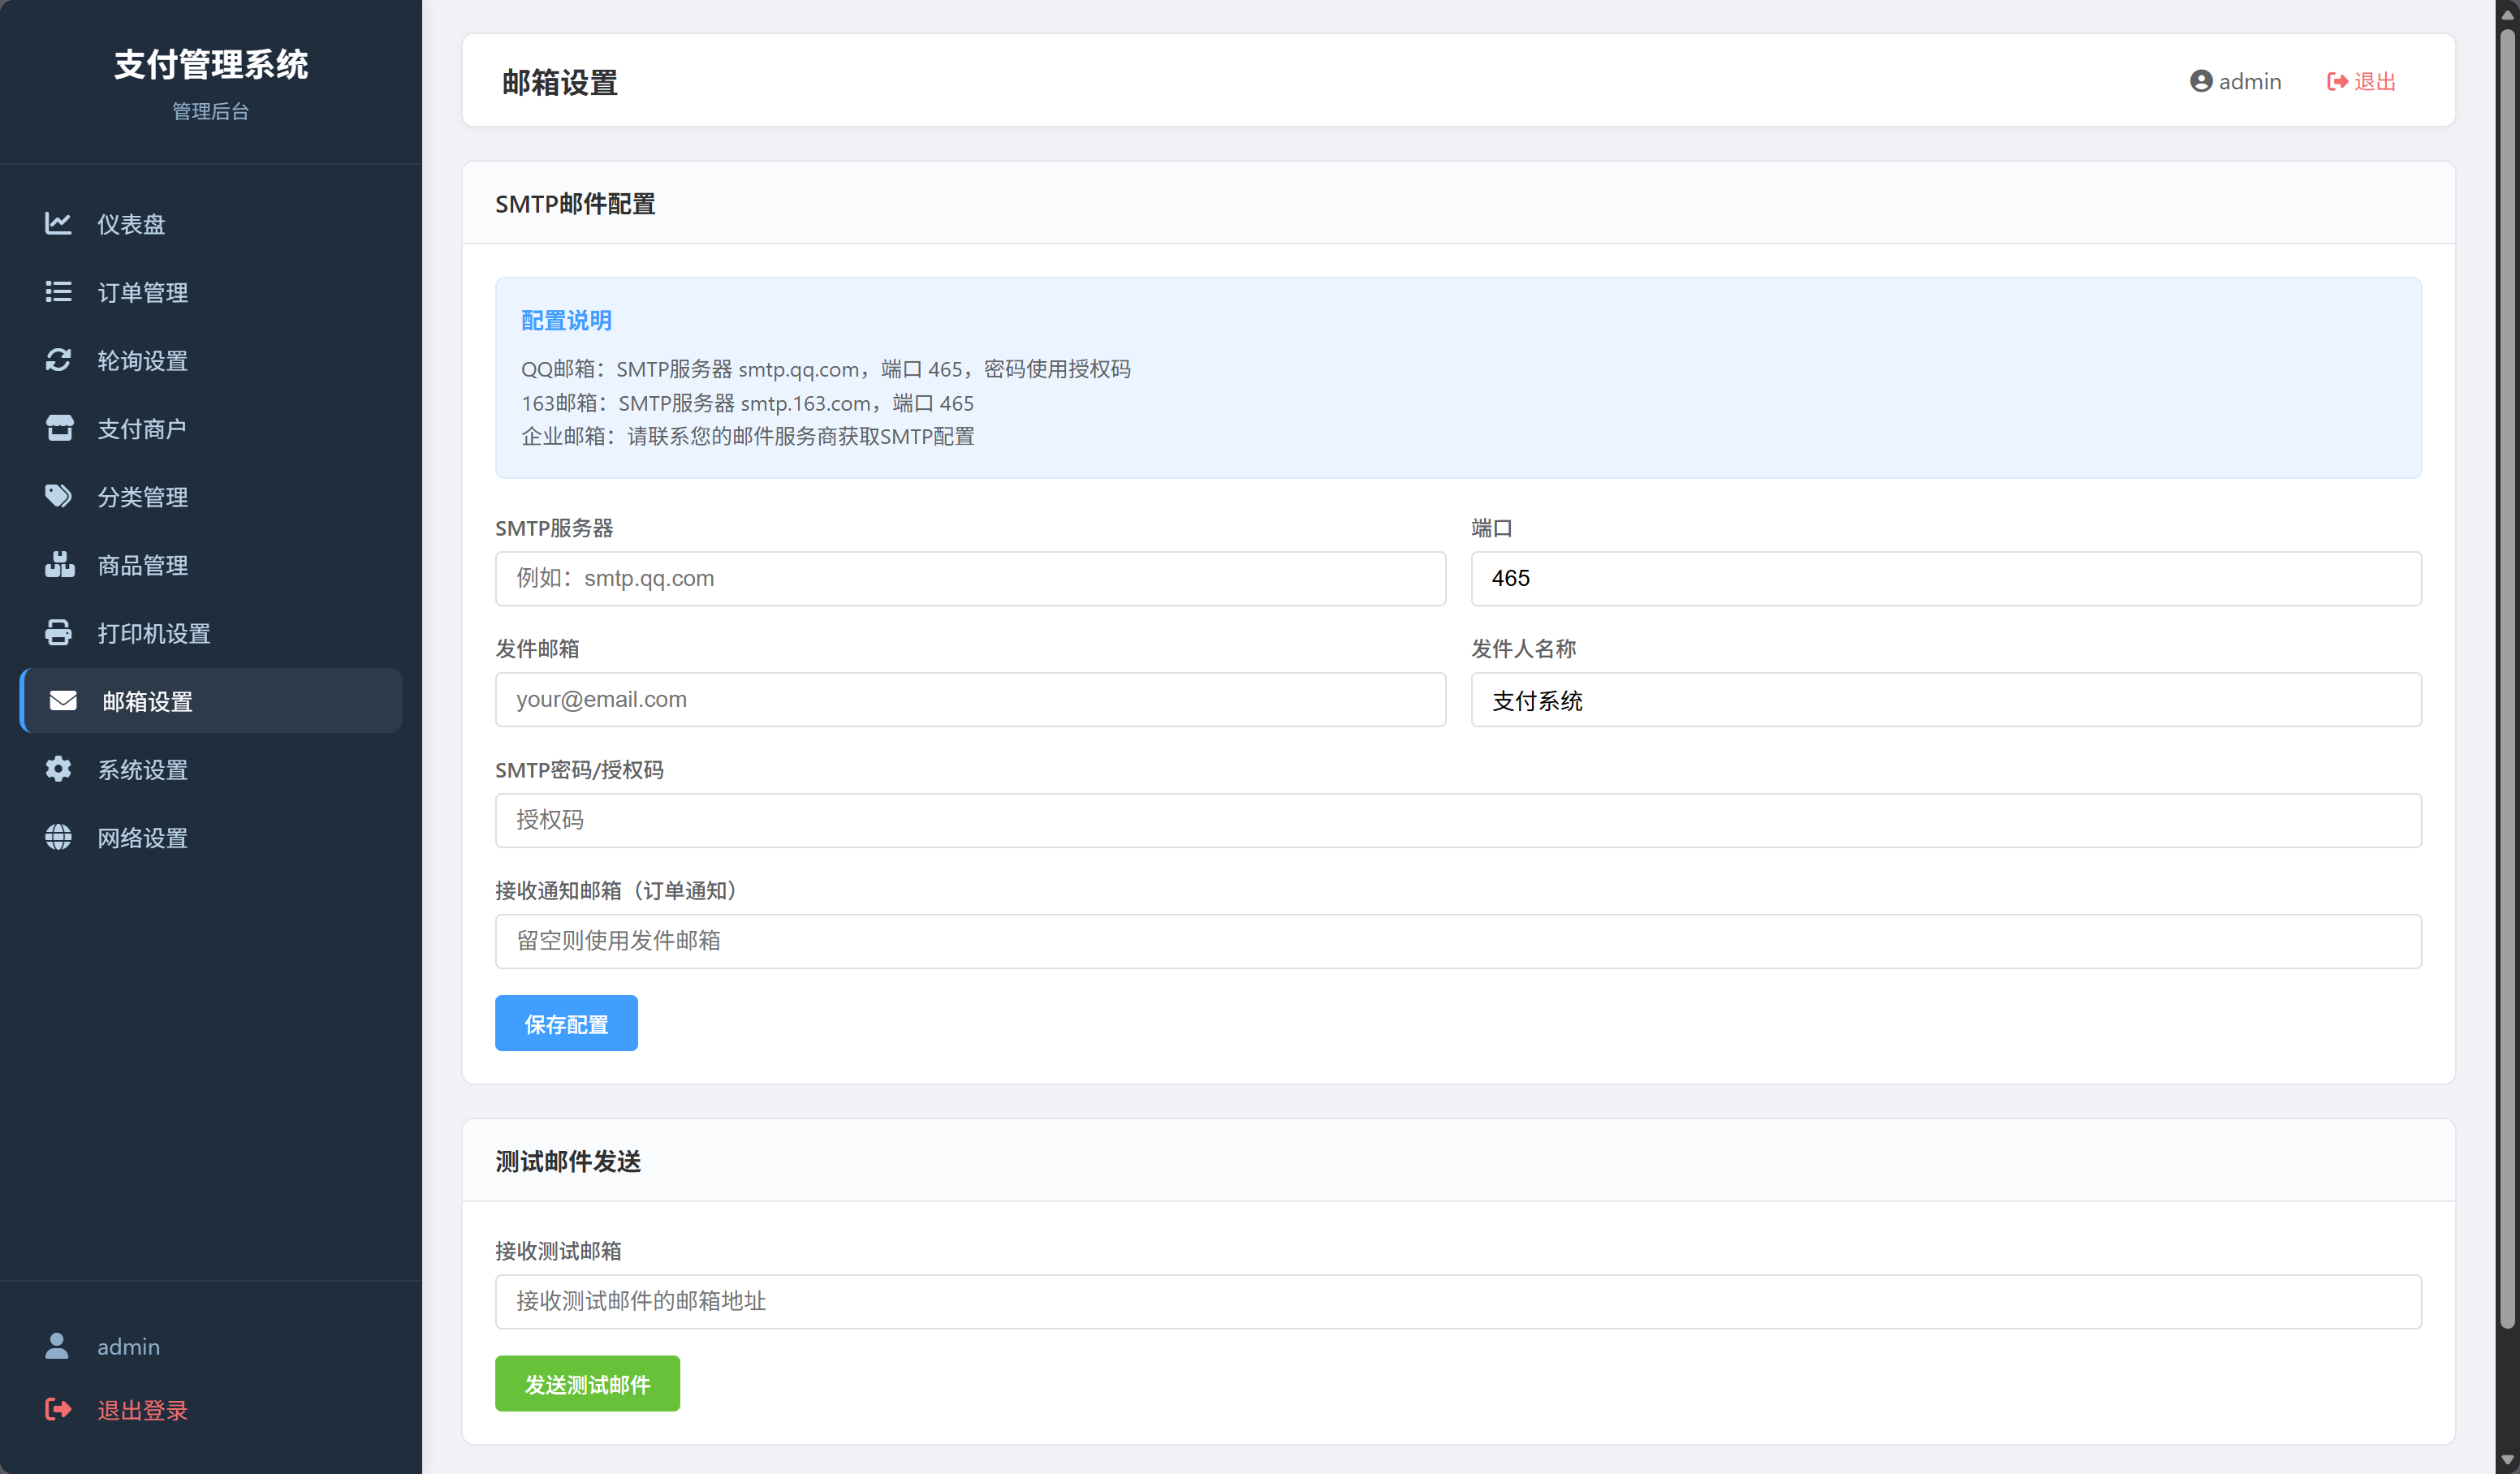
Task: Click the 发送测试邮件 button
Action: [x=587, y=1383]
